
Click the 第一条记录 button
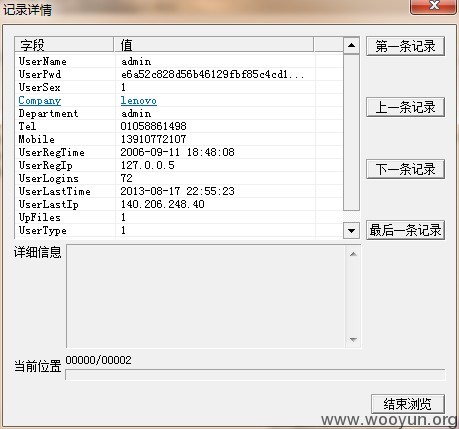(405, 46)
